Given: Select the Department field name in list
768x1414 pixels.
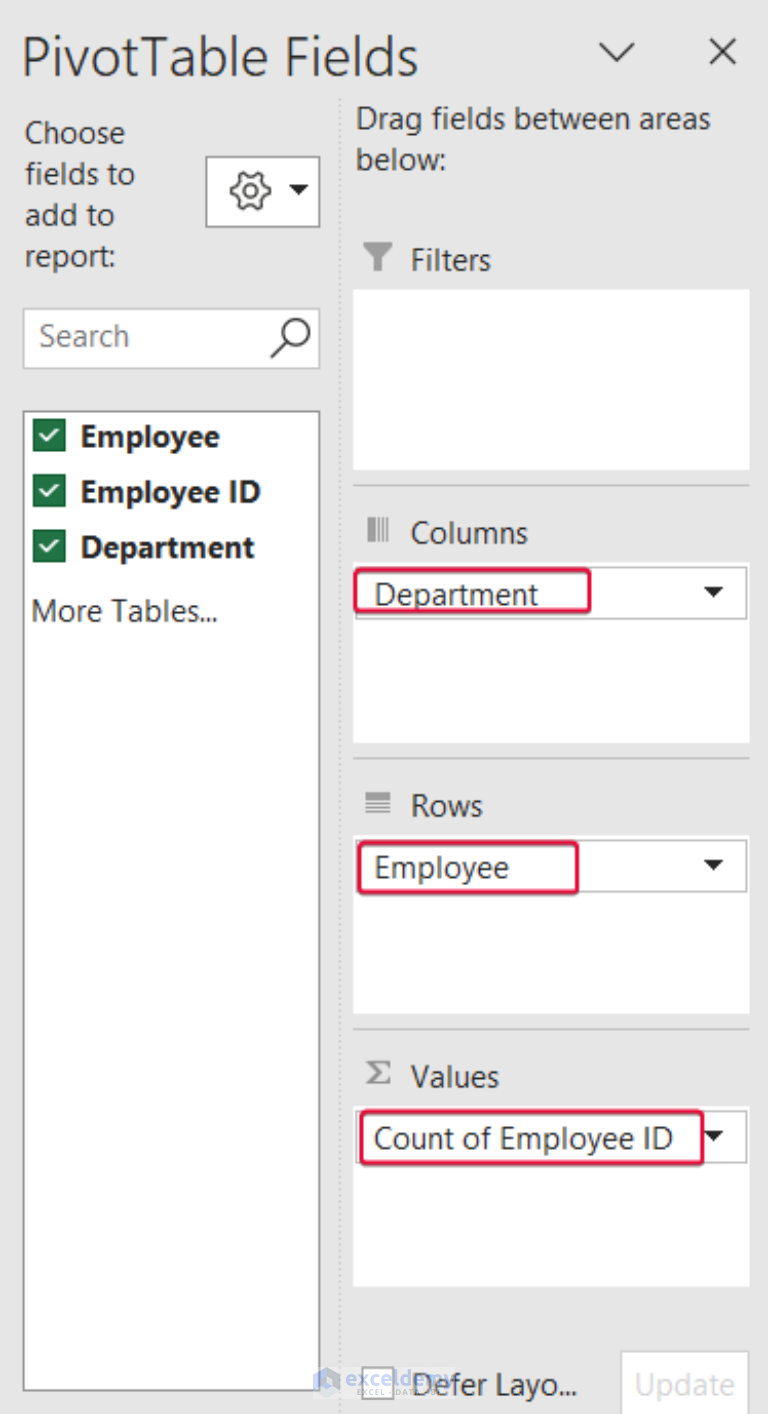Looking at the screenshot, I should pyautogui.click(x=167, y=548).
